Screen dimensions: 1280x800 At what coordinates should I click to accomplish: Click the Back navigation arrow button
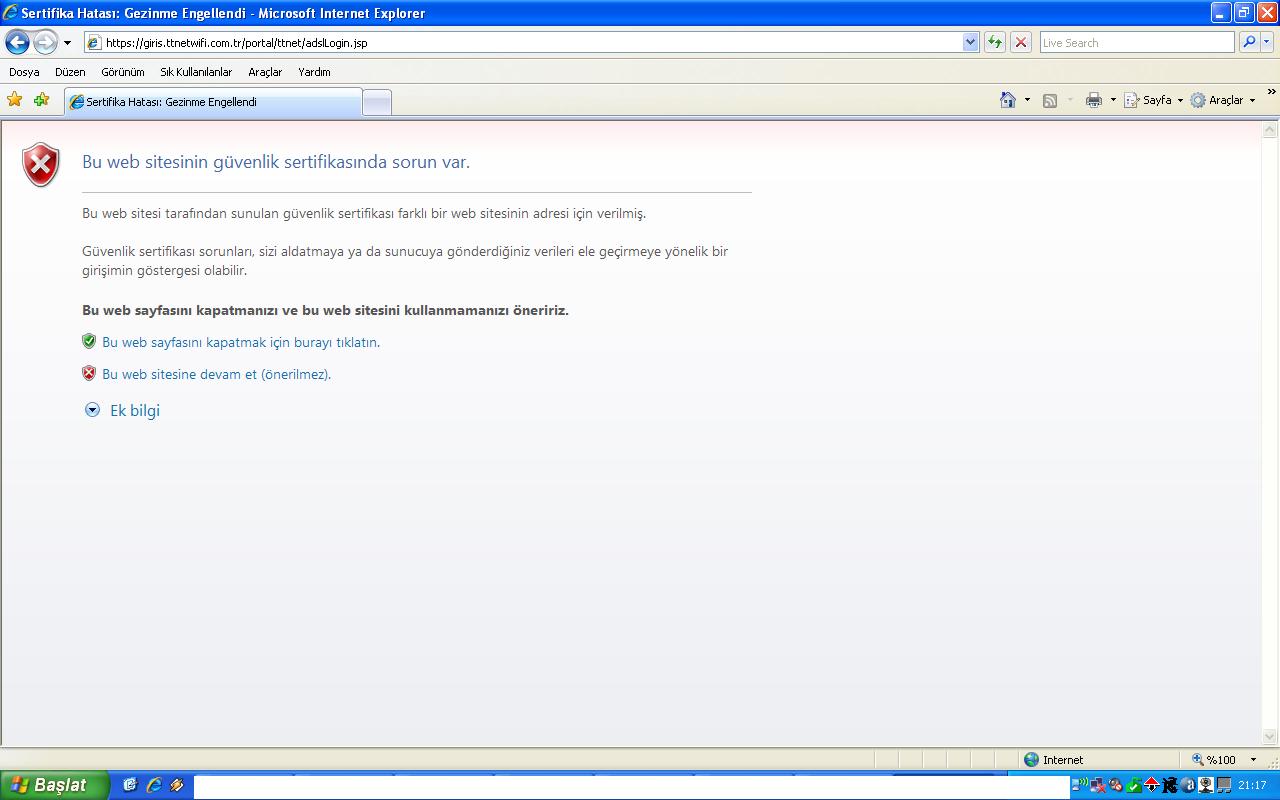coord(17,42)
